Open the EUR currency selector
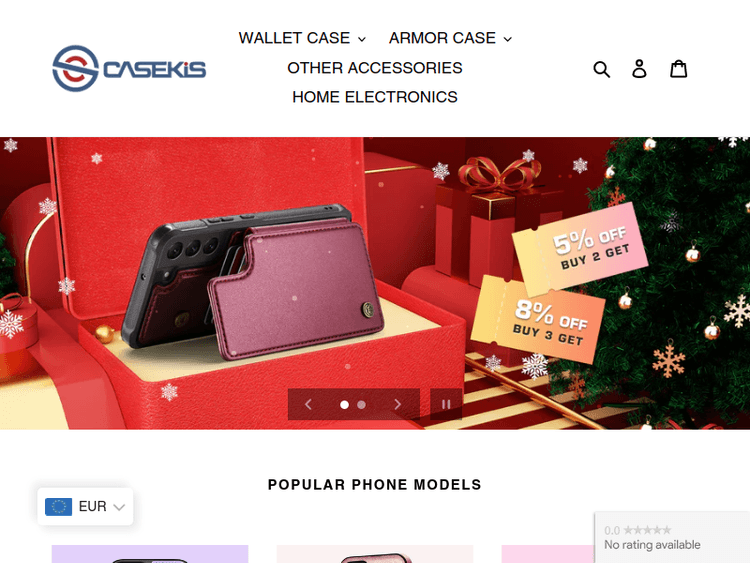This screenshot has height=563, width=750. pos(85,507)
